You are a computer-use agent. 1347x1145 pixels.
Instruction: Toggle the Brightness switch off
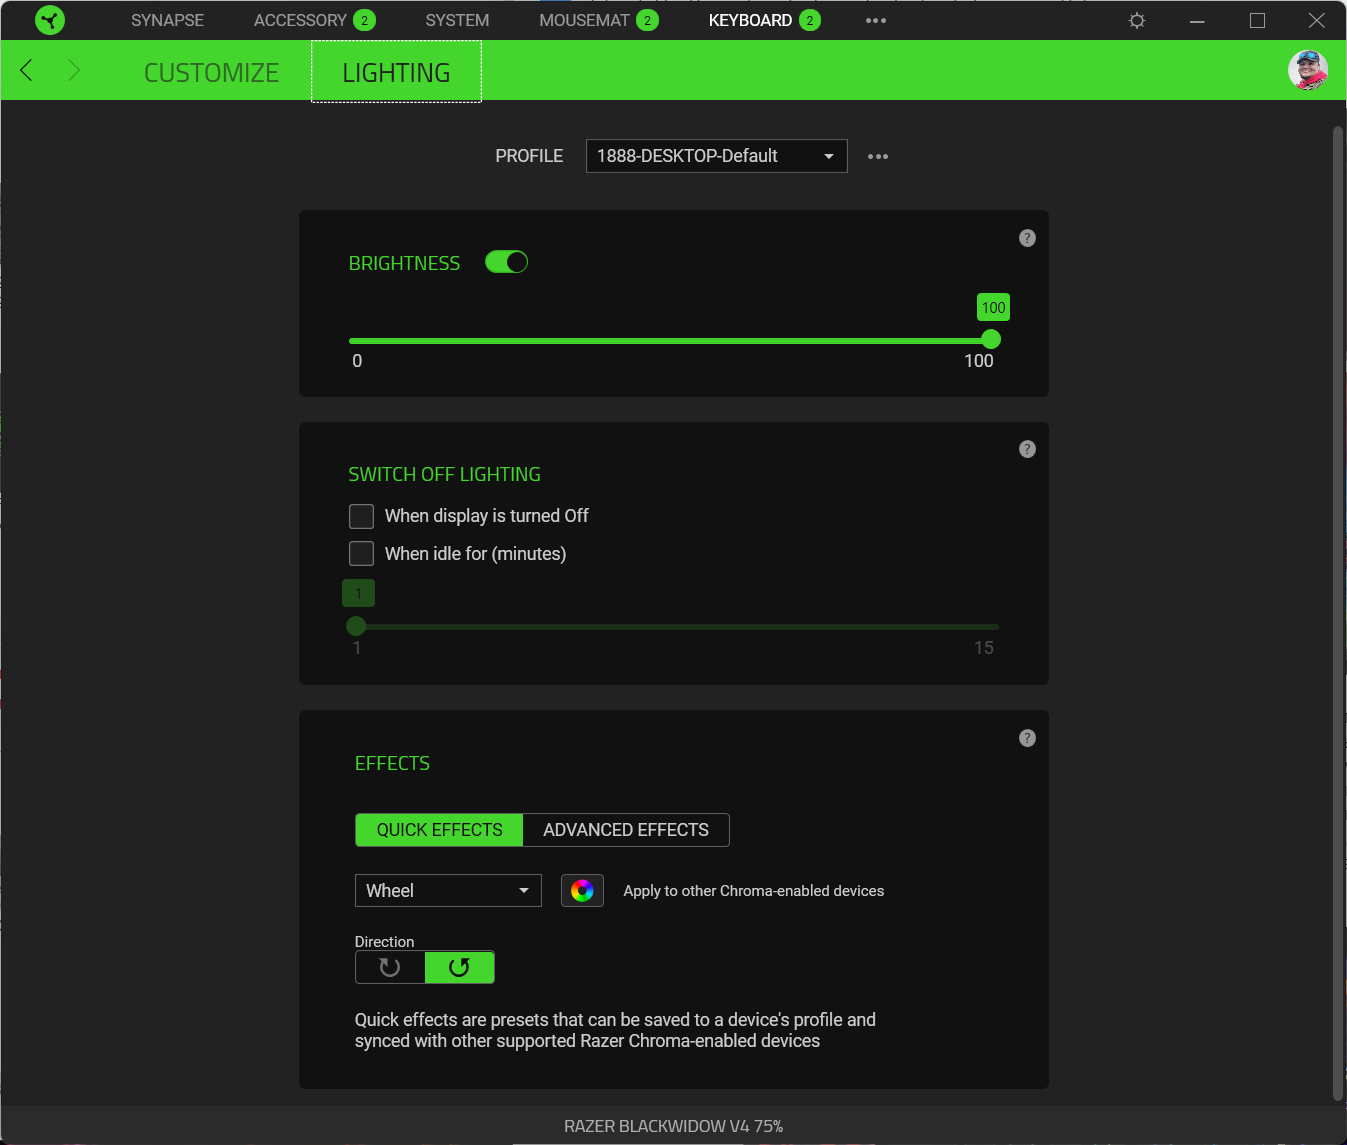click(x=506, y=262)
